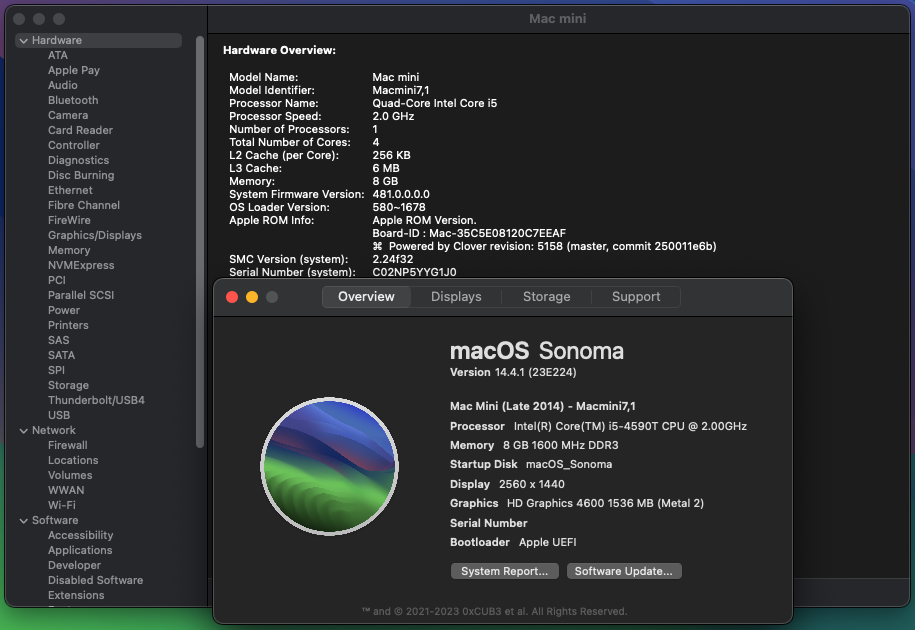Minimize the About This Mac window

click(252, 297)
